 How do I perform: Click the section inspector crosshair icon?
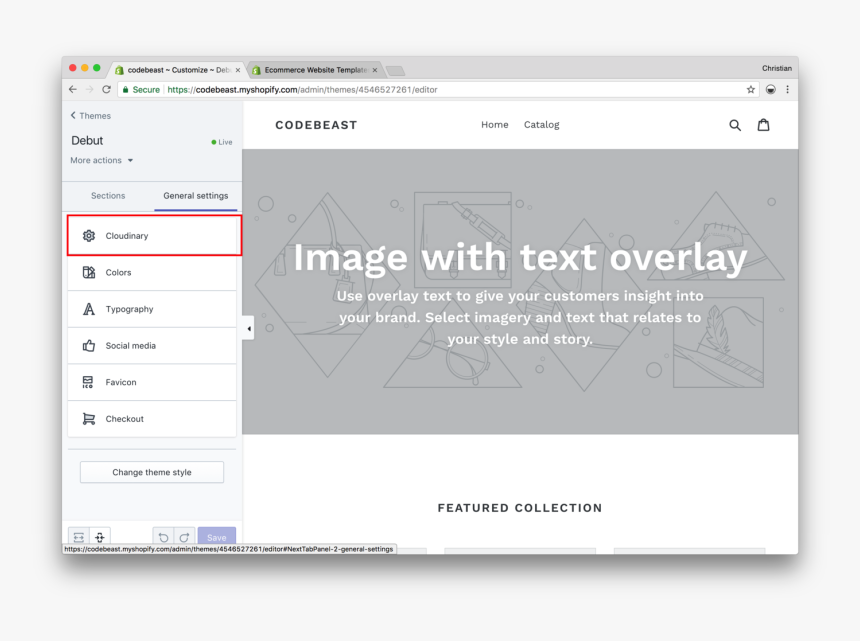pyautogui.click(x=100, y=537)
